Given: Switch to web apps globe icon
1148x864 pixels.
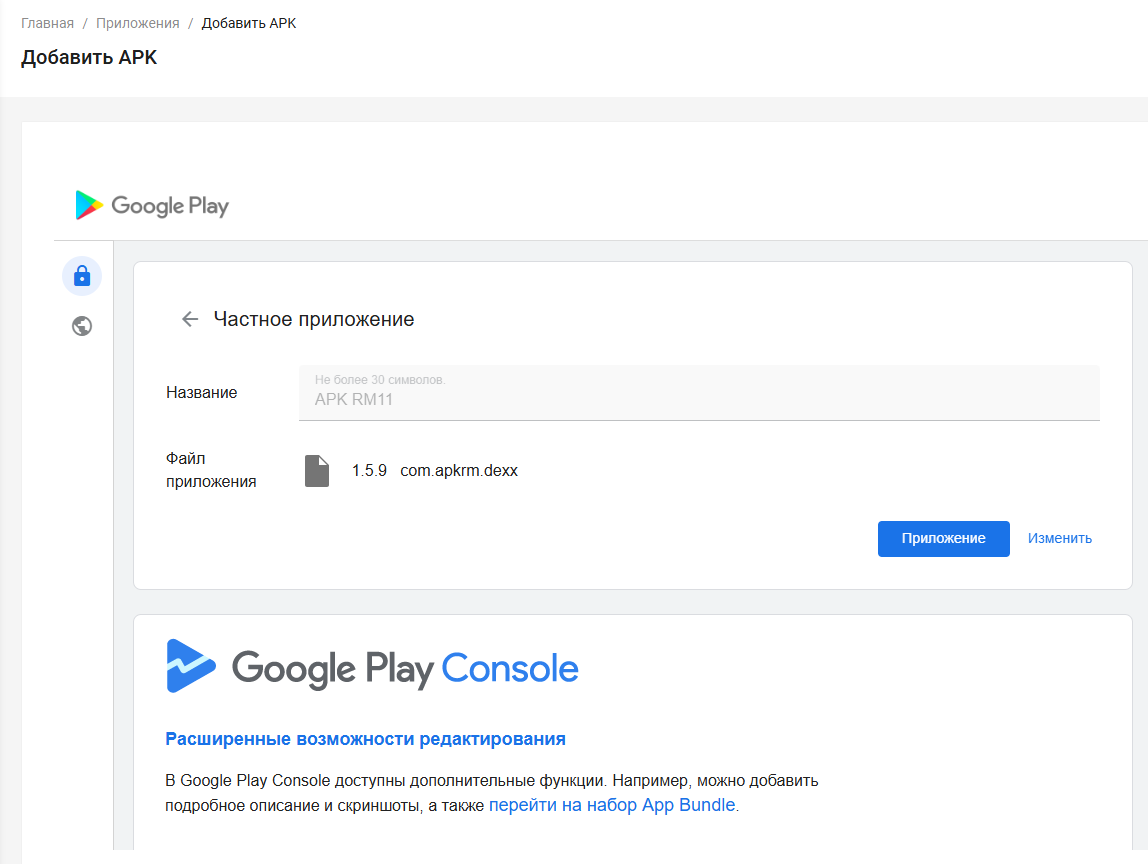Looking at the screenshot, I should pos(82,326).
